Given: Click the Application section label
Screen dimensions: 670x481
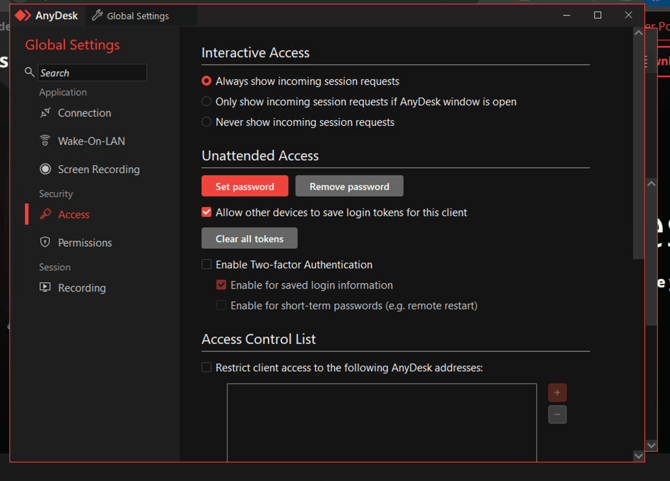Looking at the screenshot, I should (63, 92).
